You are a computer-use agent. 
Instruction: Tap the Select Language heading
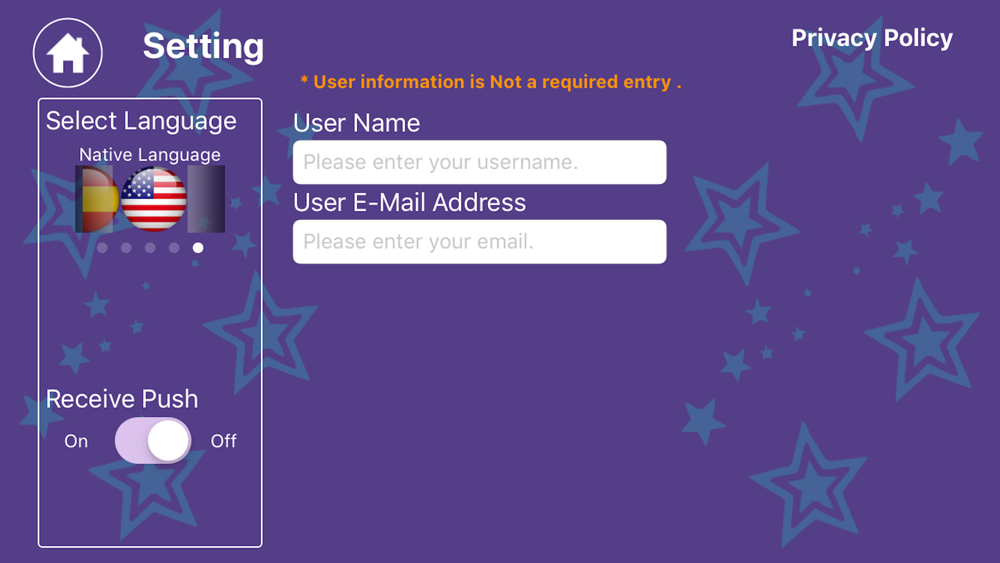[141, 121]
